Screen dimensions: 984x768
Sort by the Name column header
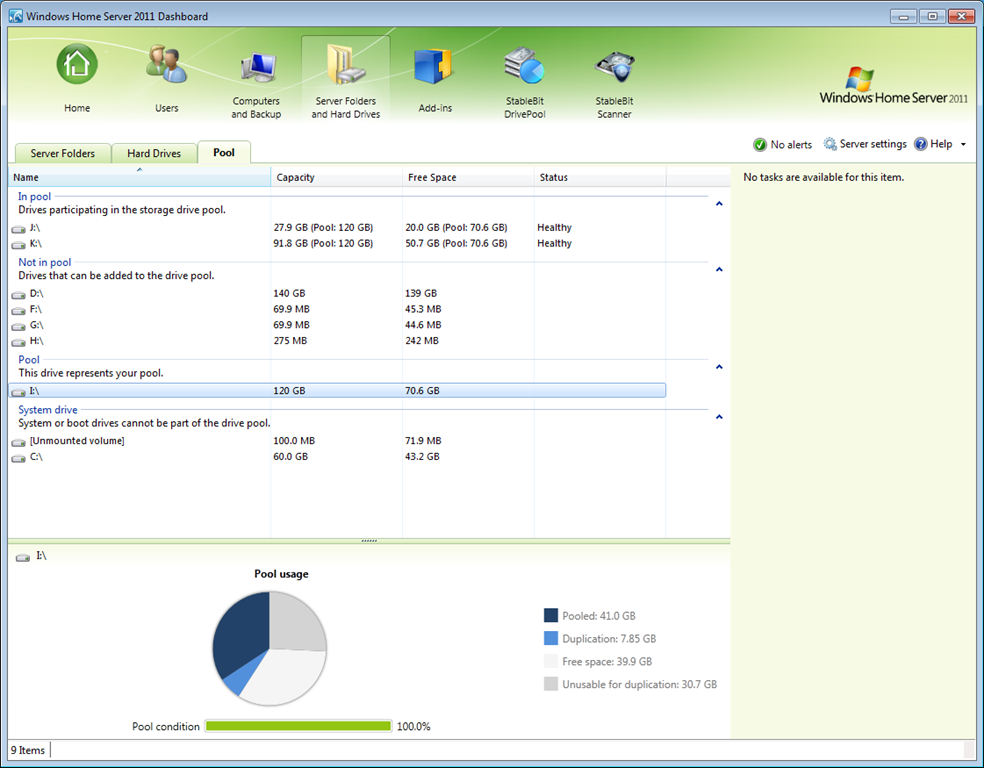pos(139,177)
